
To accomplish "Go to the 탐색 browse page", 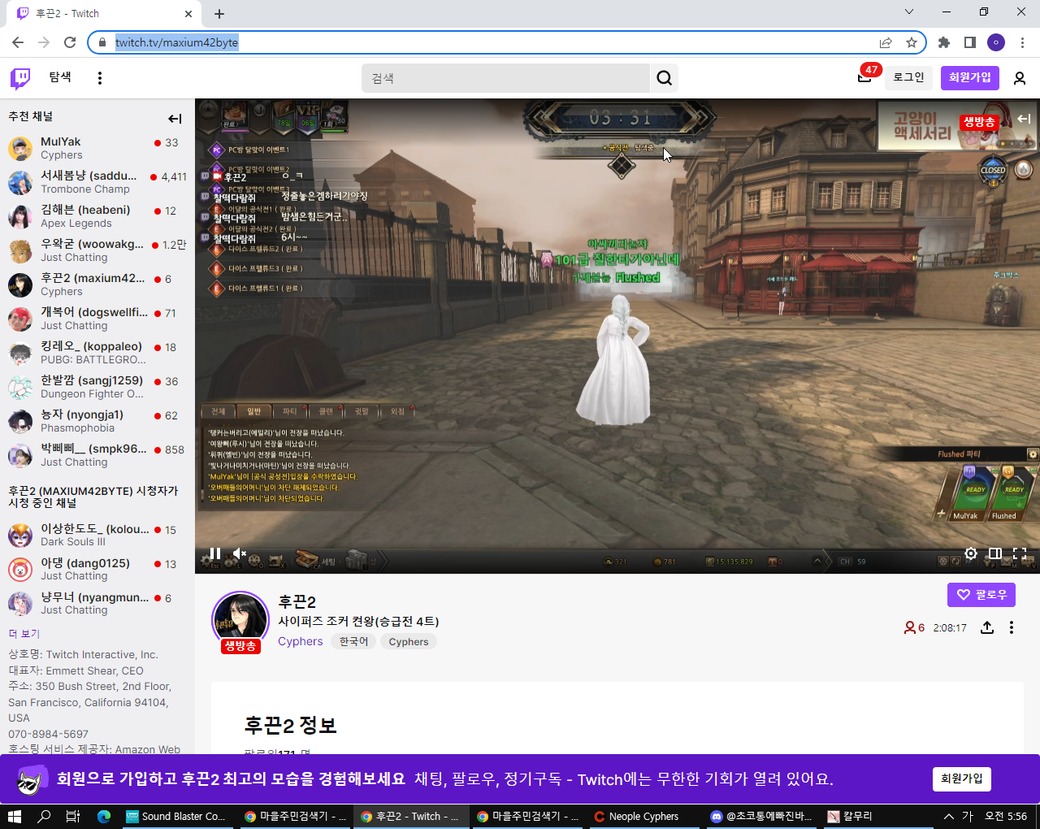I will (x=60, y=78).
